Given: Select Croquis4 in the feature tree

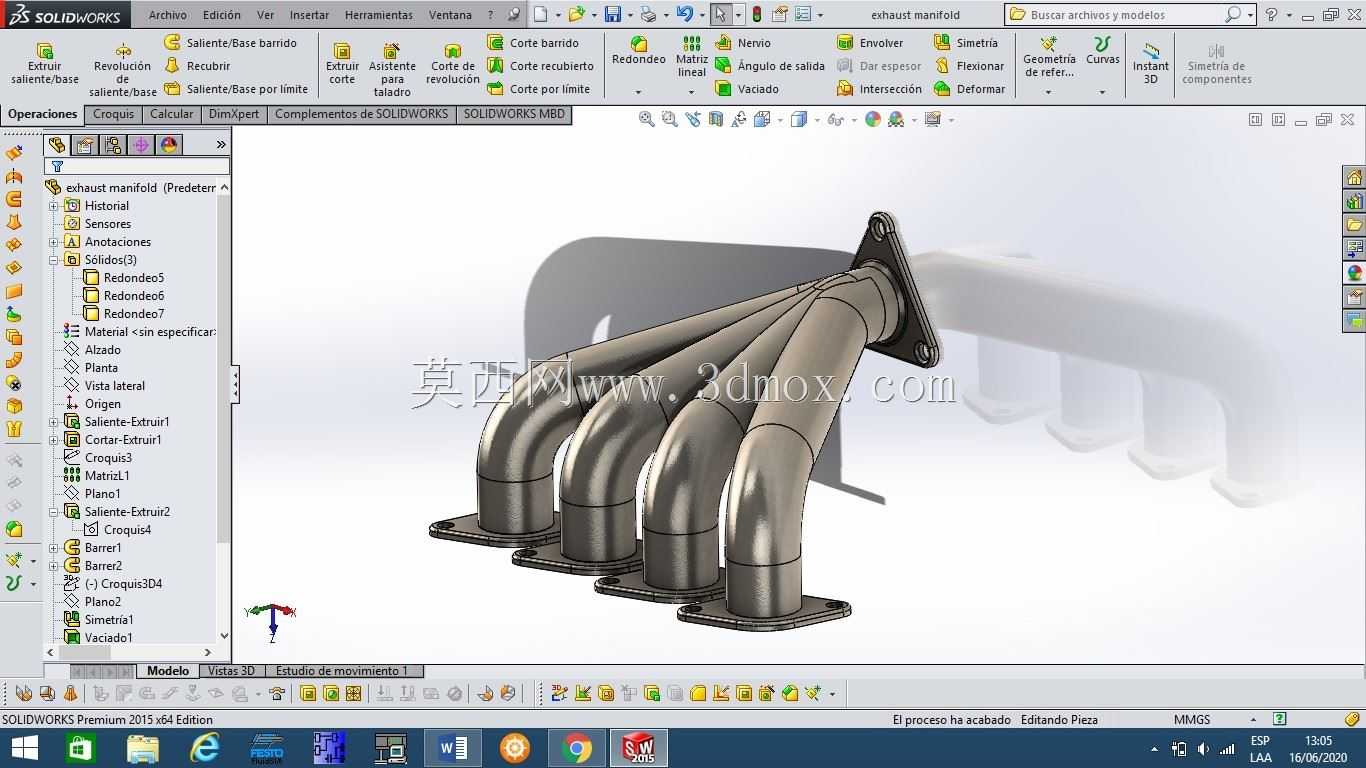Looking at the screenshot, I should (x=127, y=530).
